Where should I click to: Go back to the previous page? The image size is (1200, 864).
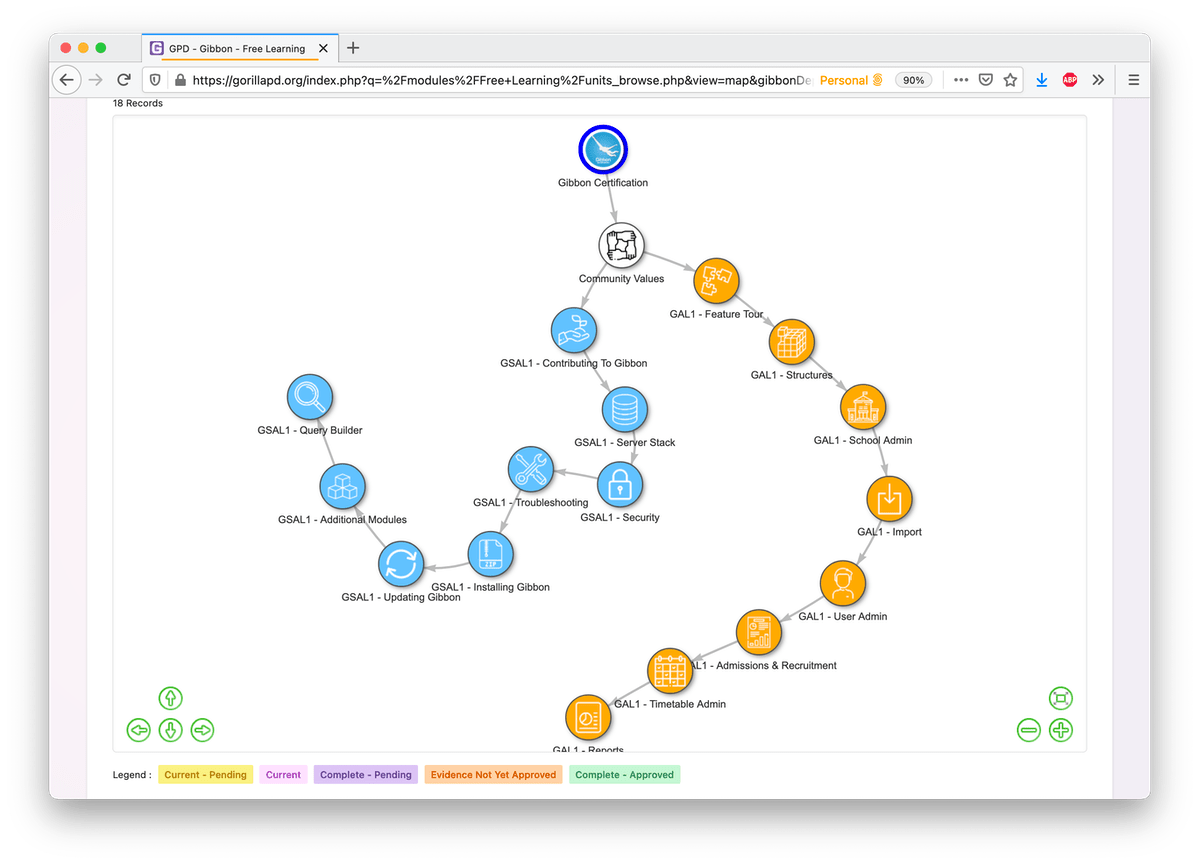click(67, 80)
